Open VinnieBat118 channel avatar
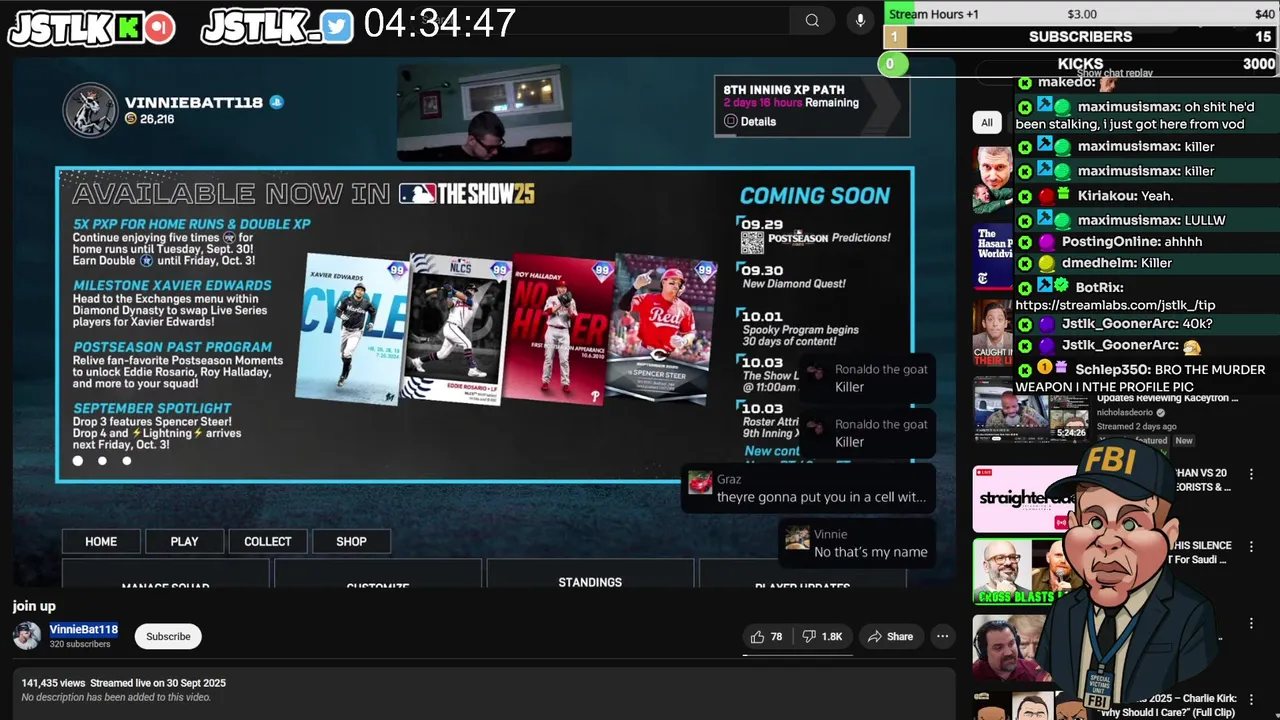This screenshot has width=1280, height=720. coord(27,636)
